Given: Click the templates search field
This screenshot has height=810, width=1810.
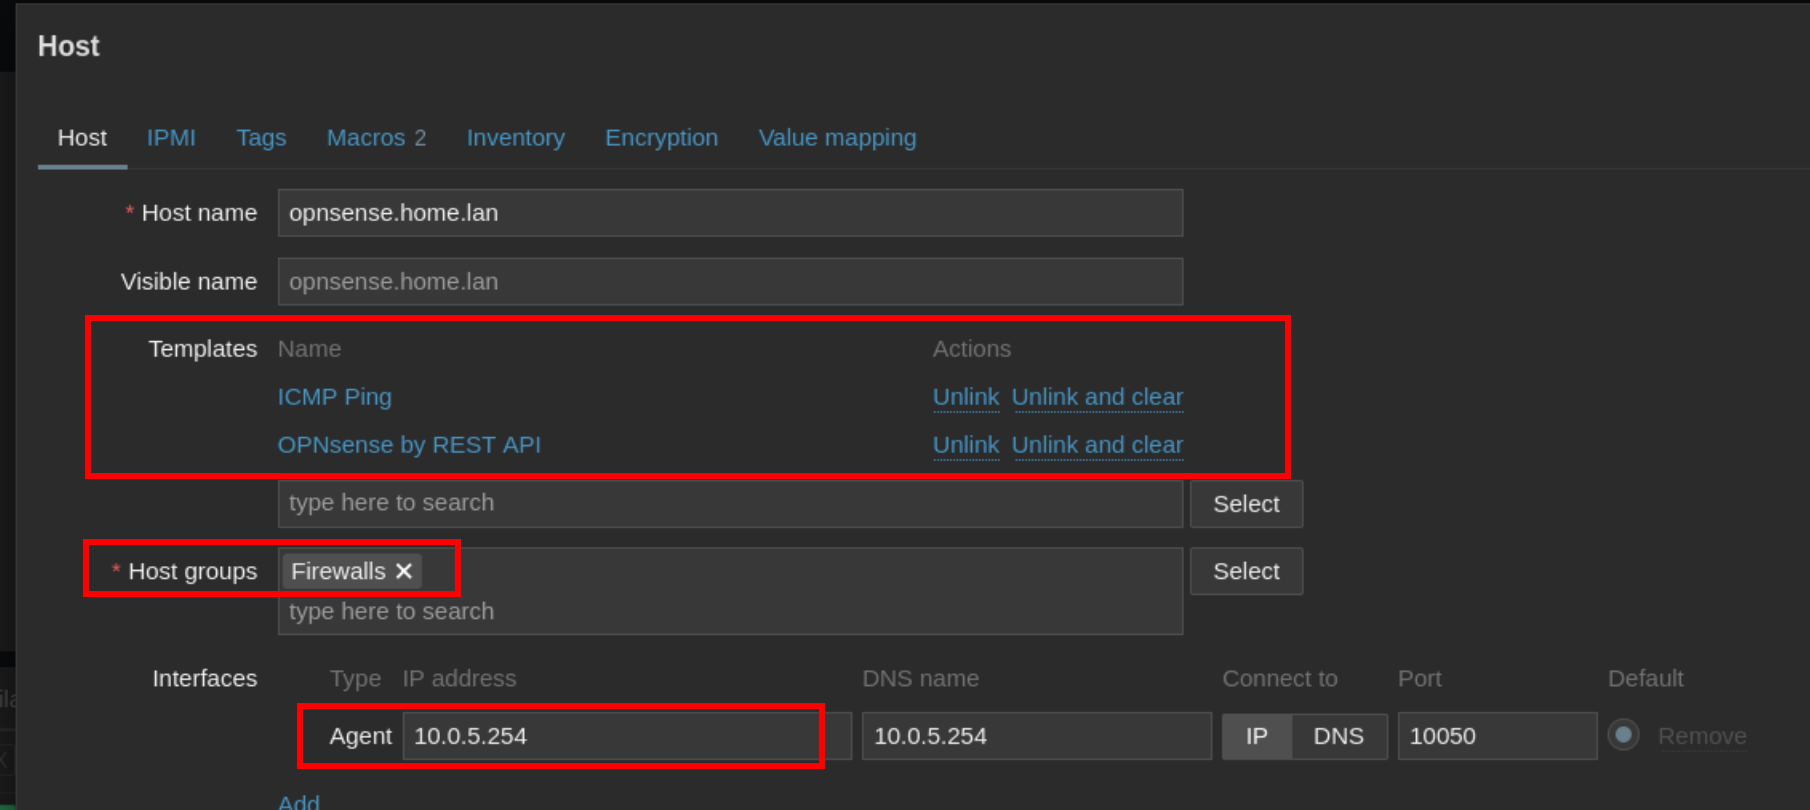Looking at the screenshot, I should pyautogui.click(x=730, y=503).
